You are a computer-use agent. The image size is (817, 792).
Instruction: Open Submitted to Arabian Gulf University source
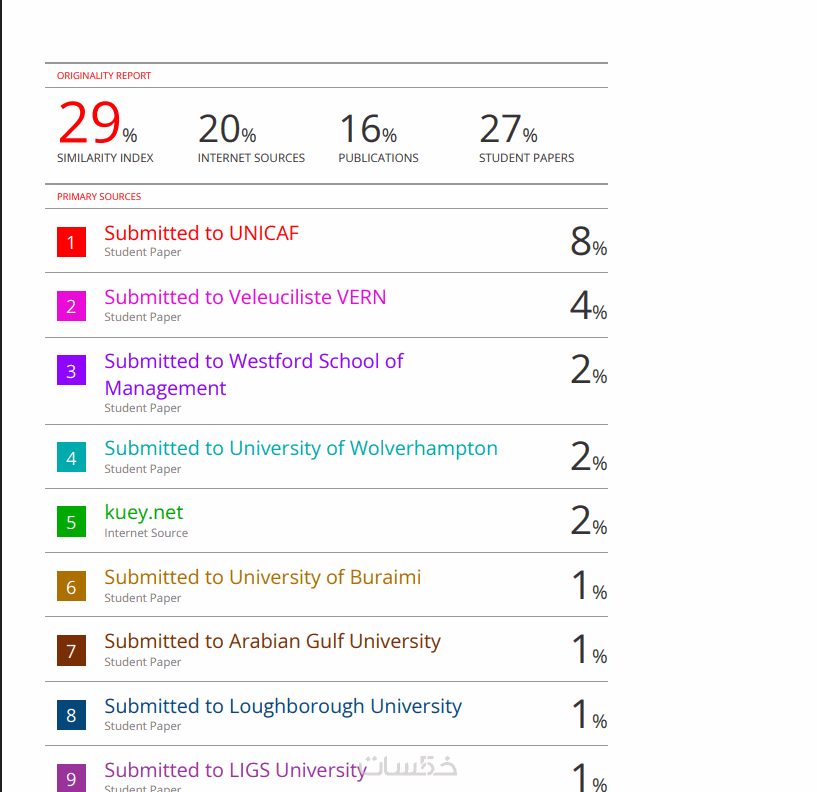click(x=272, y=641)
